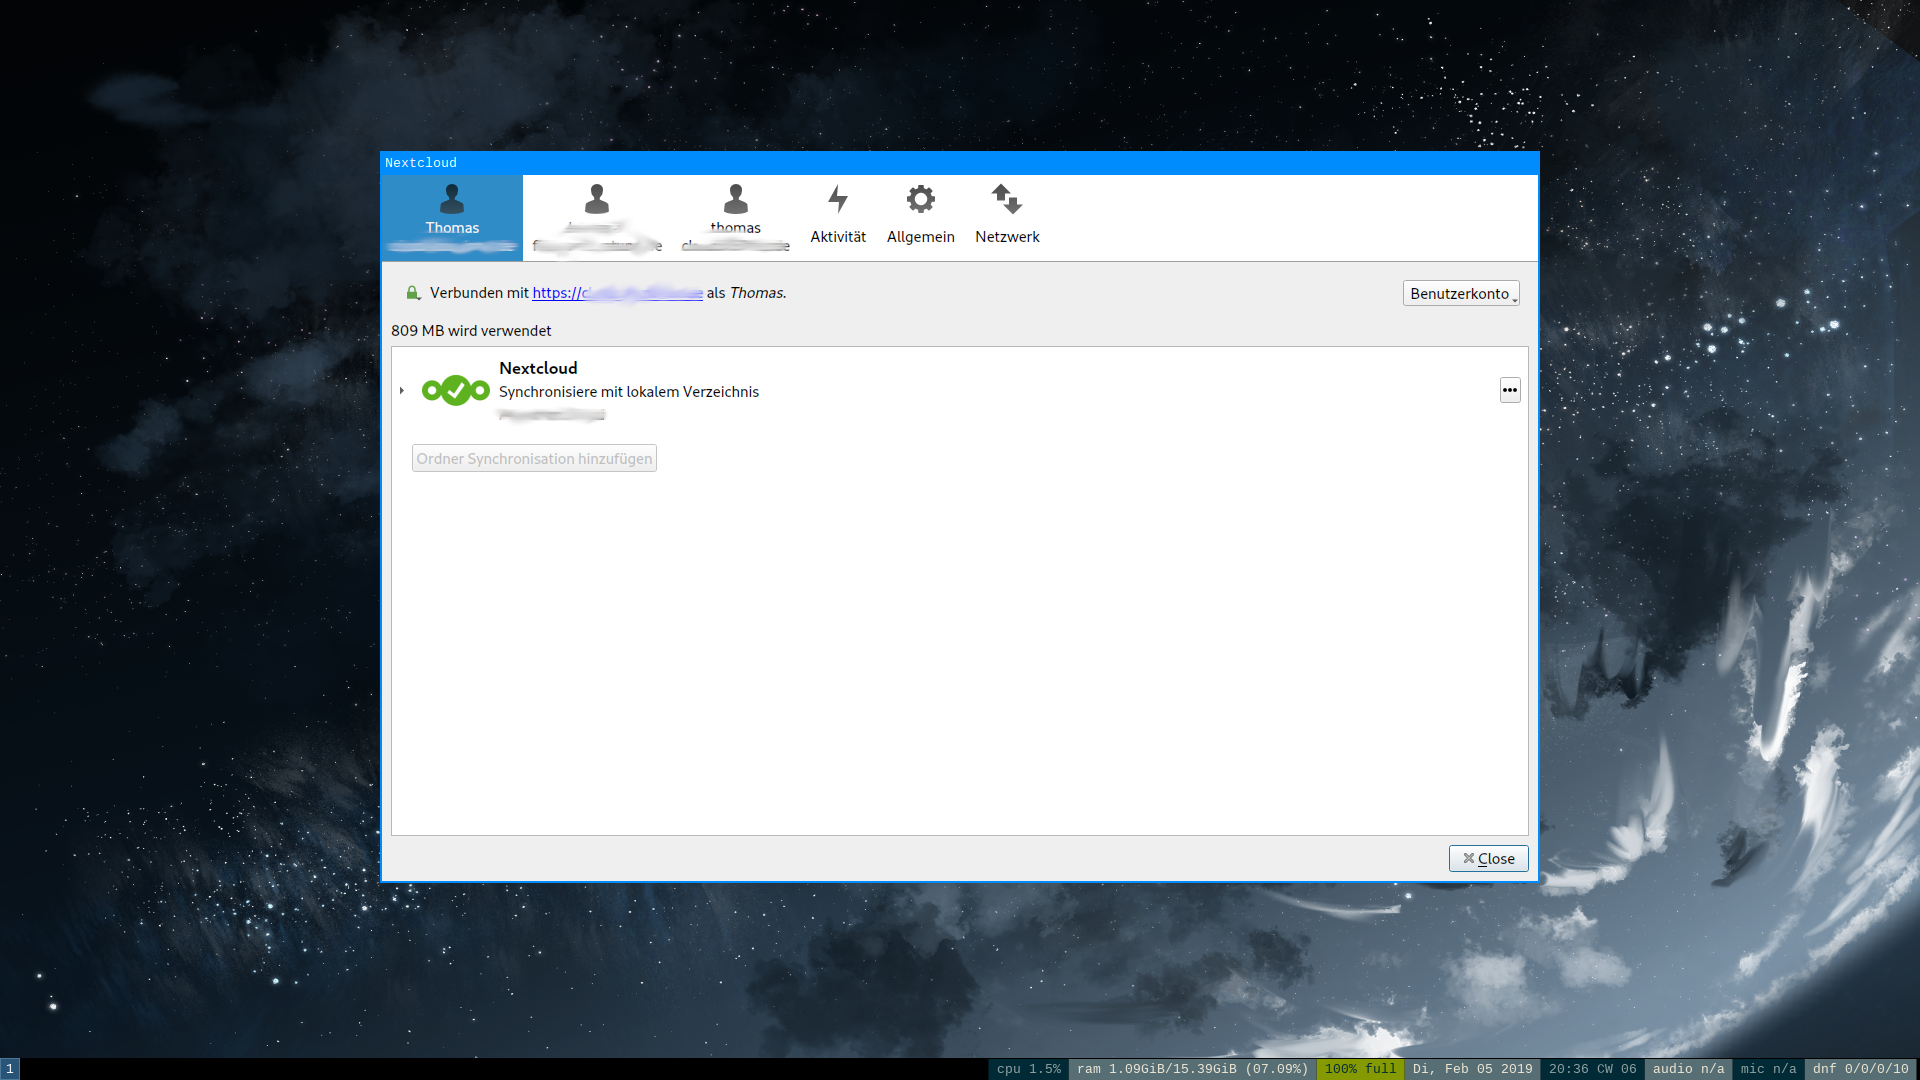Click the '100% full' battery status block
1920x1080 pixels.
(1360, 1069)
